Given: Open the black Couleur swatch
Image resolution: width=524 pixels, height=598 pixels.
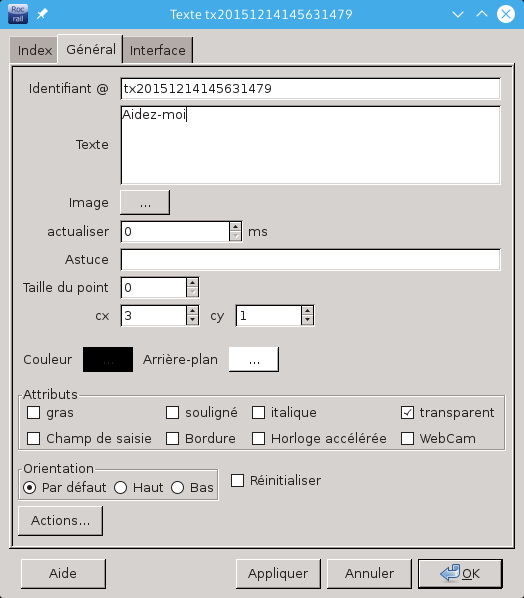Looking at the screenshot, I should point(108,359).
